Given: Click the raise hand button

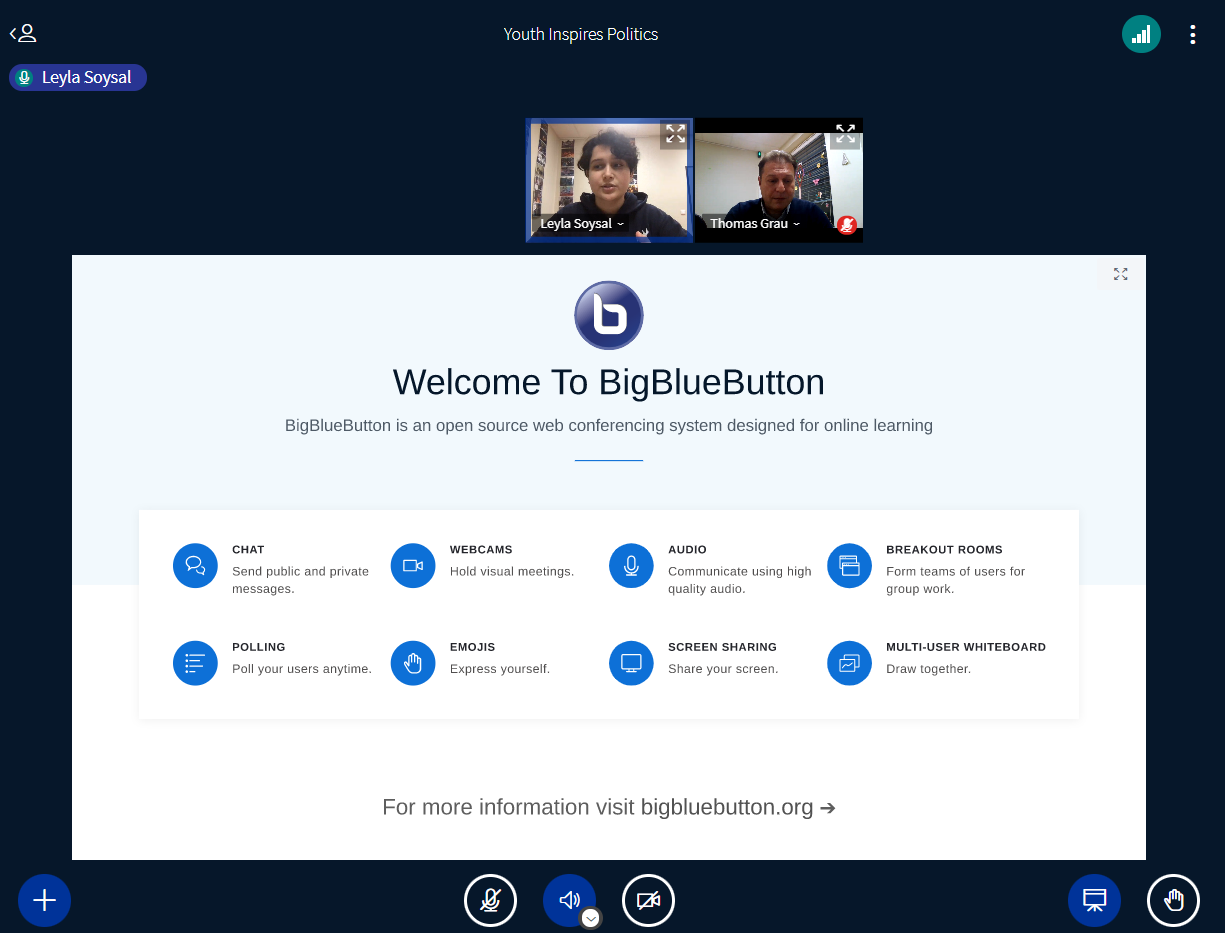Looking at the screenshot, I should [x=1173, y=900].
